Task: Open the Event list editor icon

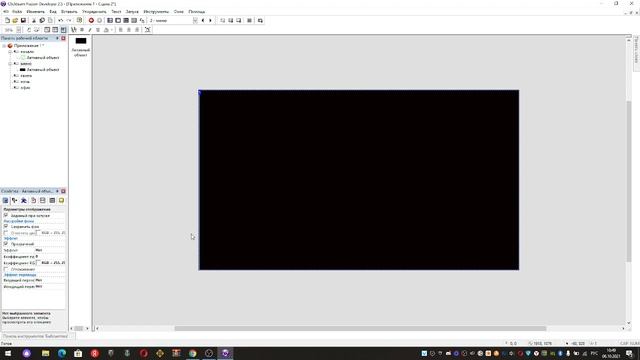Action: 134,20
